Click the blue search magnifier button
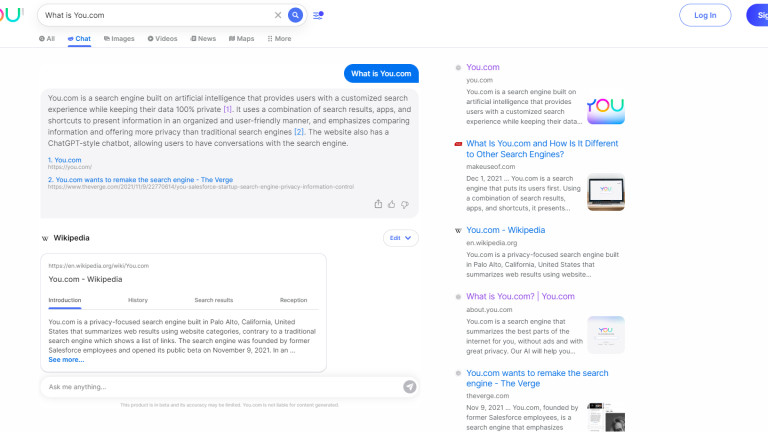The width and height of the screenshot is (768, 432). 295,15
